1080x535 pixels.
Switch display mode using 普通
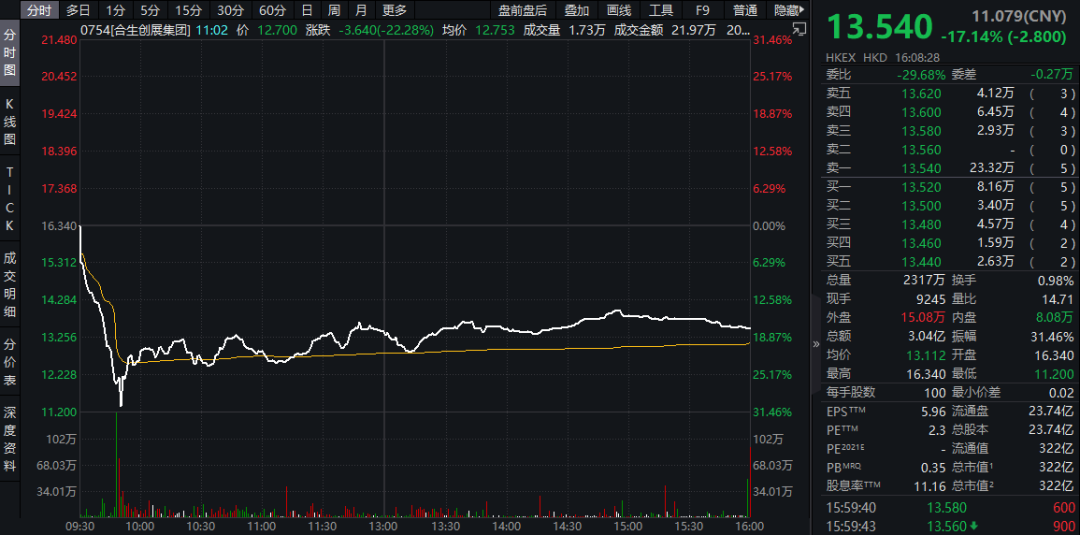[x=745, y=10]
